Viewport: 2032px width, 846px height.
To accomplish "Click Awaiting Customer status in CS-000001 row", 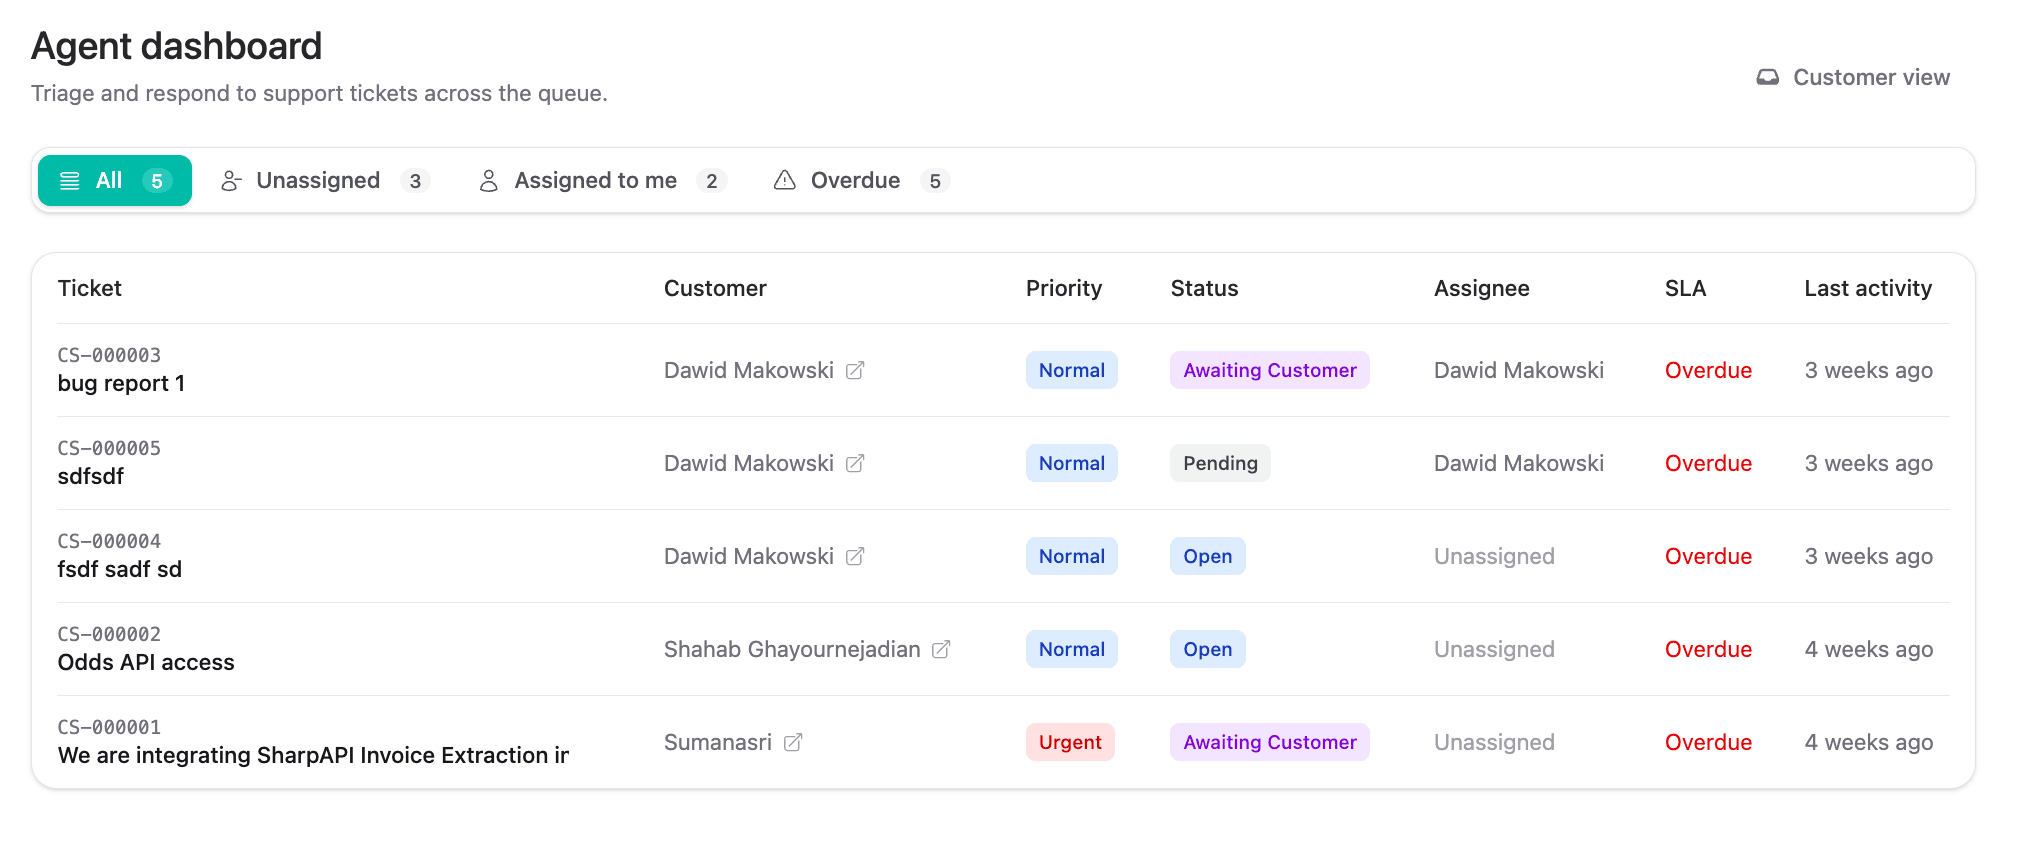I will coord(1270,743).
